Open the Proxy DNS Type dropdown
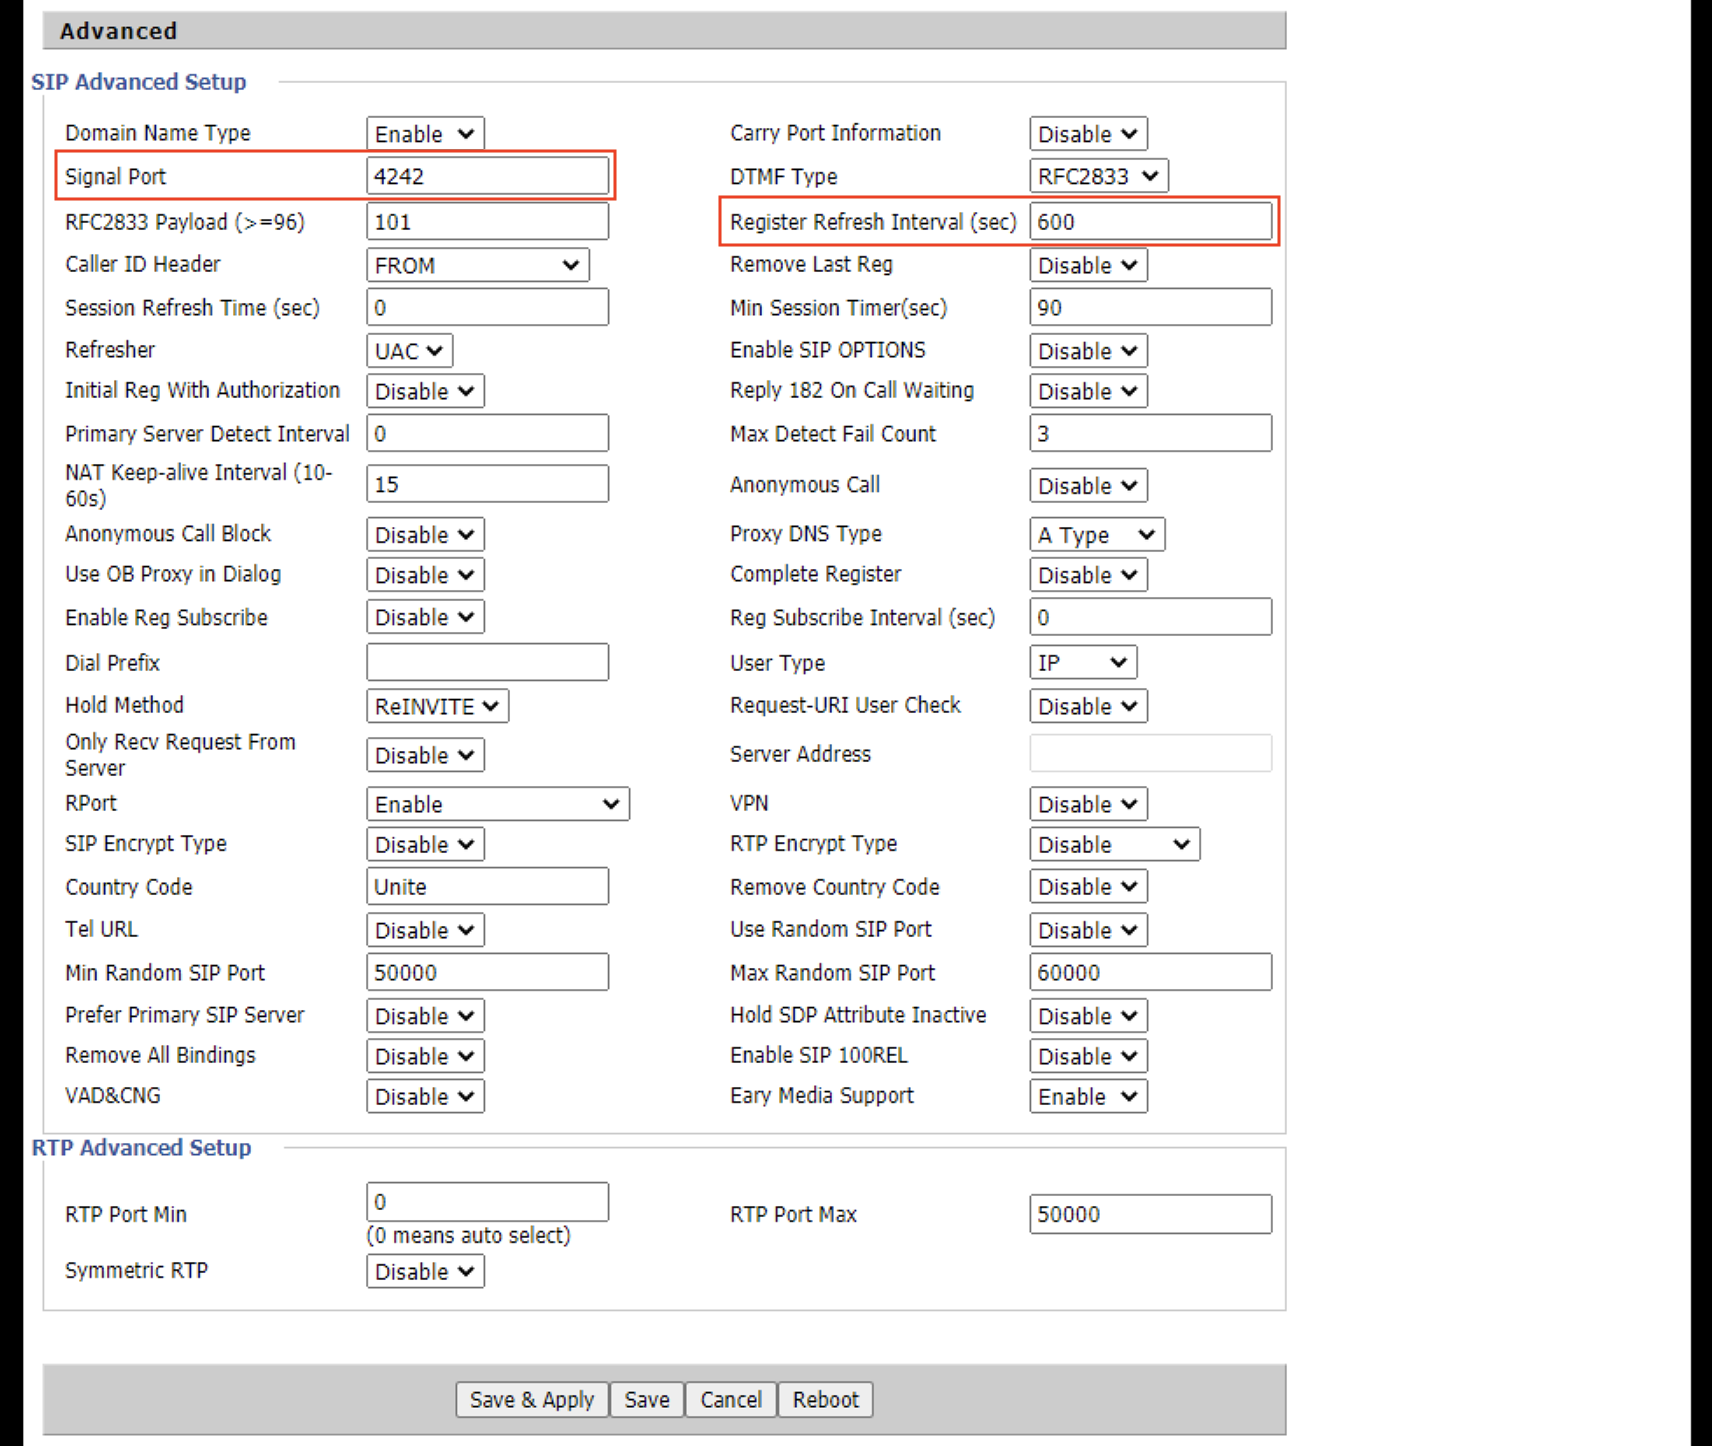This screenshot has height=1446, width=1712. [x=1097, y=535]
